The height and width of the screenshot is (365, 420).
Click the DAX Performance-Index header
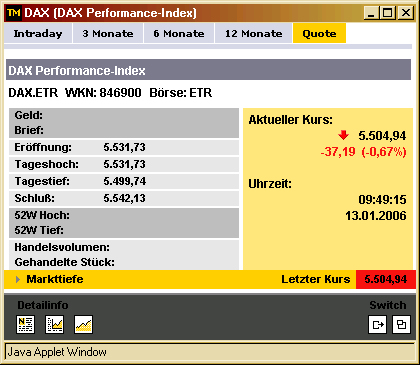208,70
